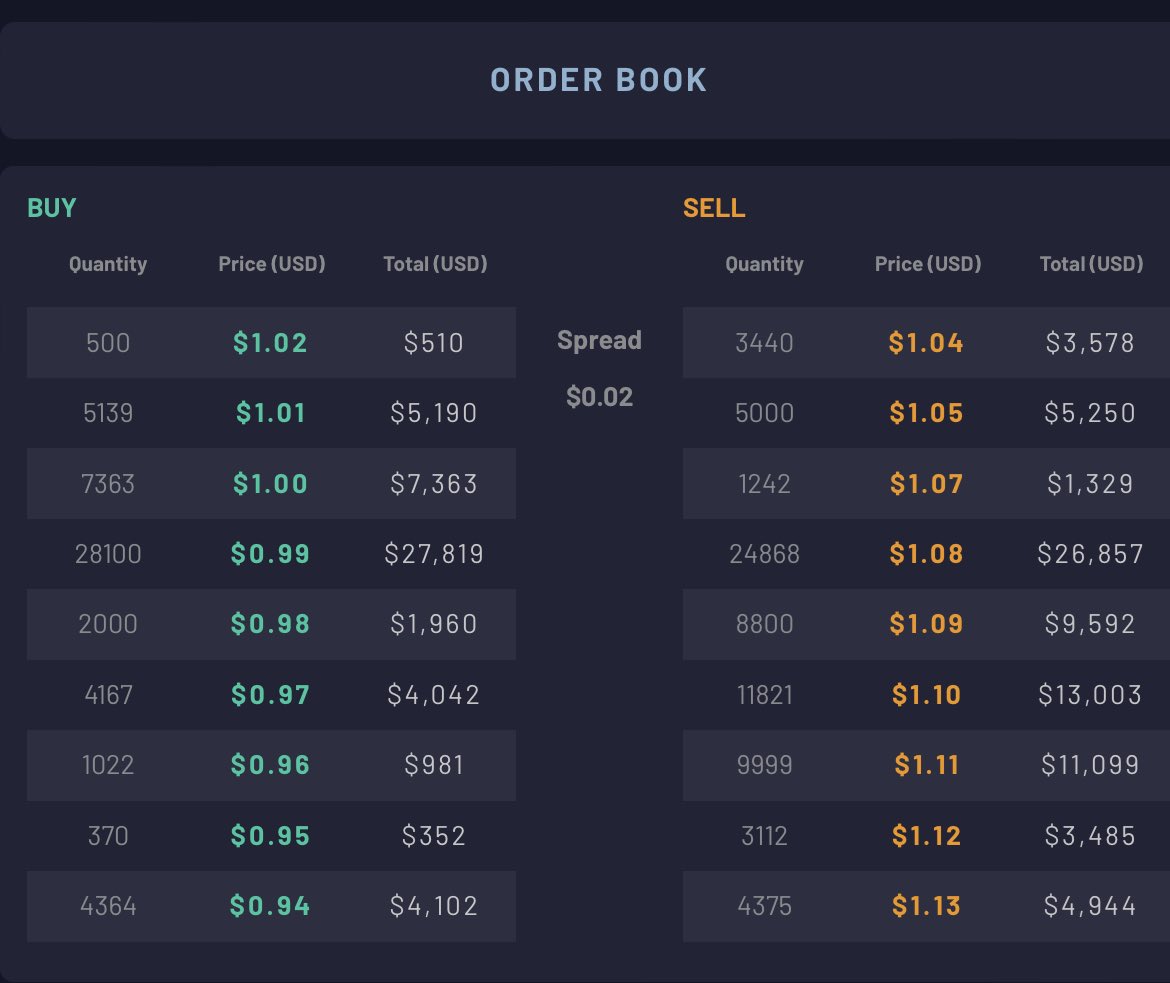Click the 7363 quantity cell

(108, 484)
